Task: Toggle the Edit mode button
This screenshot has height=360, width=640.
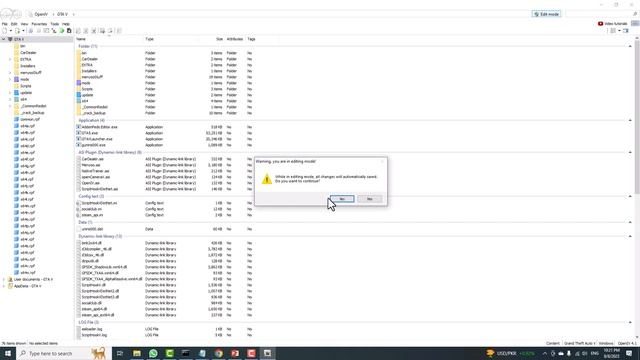Action: 546,14
